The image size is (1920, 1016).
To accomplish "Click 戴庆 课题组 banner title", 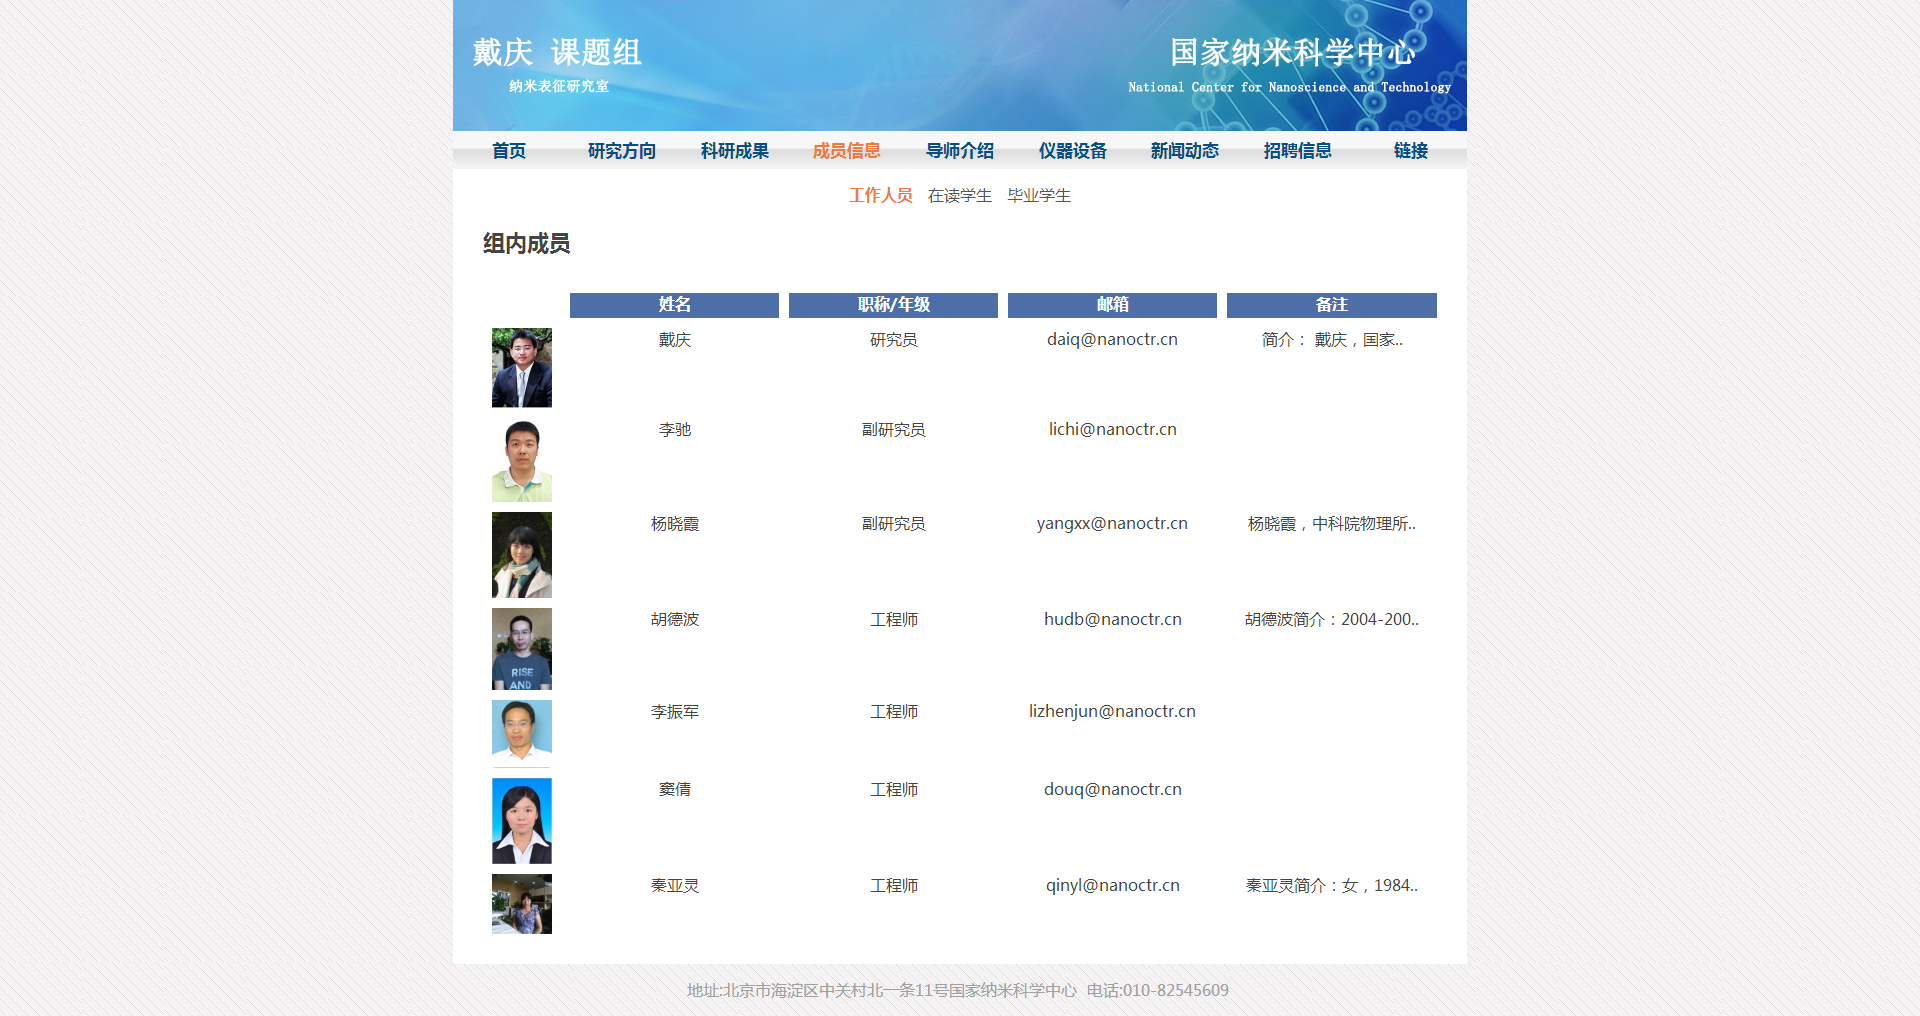I will pos(557,52).
